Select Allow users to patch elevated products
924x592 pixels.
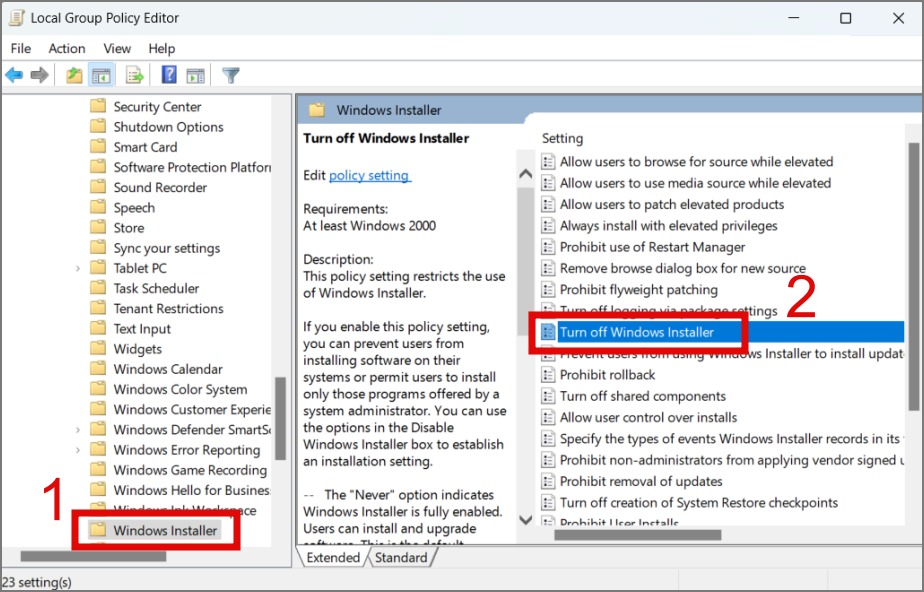672,204
